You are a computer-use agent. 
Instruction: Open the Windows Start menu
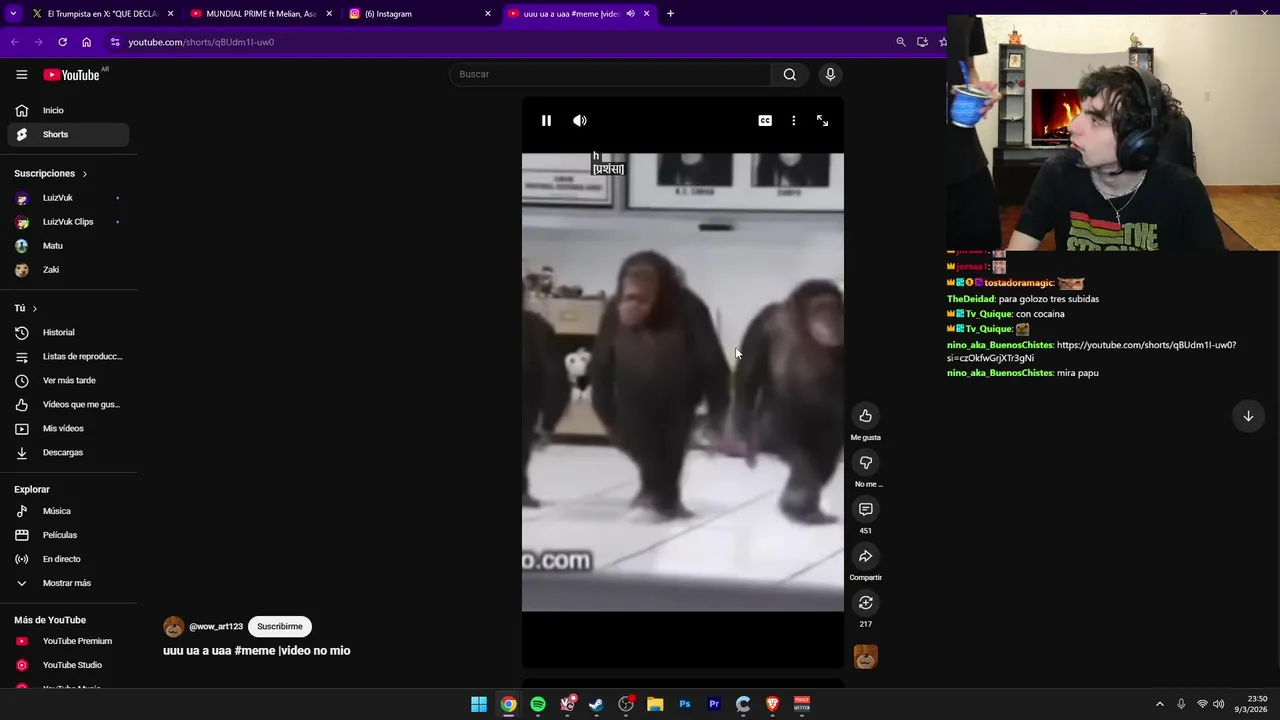pyautogui.click(x=479, y=704)
